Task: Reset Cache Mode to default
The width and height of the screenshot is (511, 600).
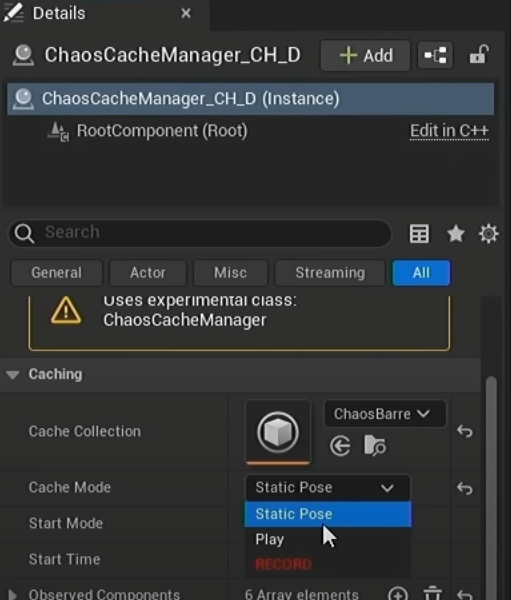Action: coord(465,488)
